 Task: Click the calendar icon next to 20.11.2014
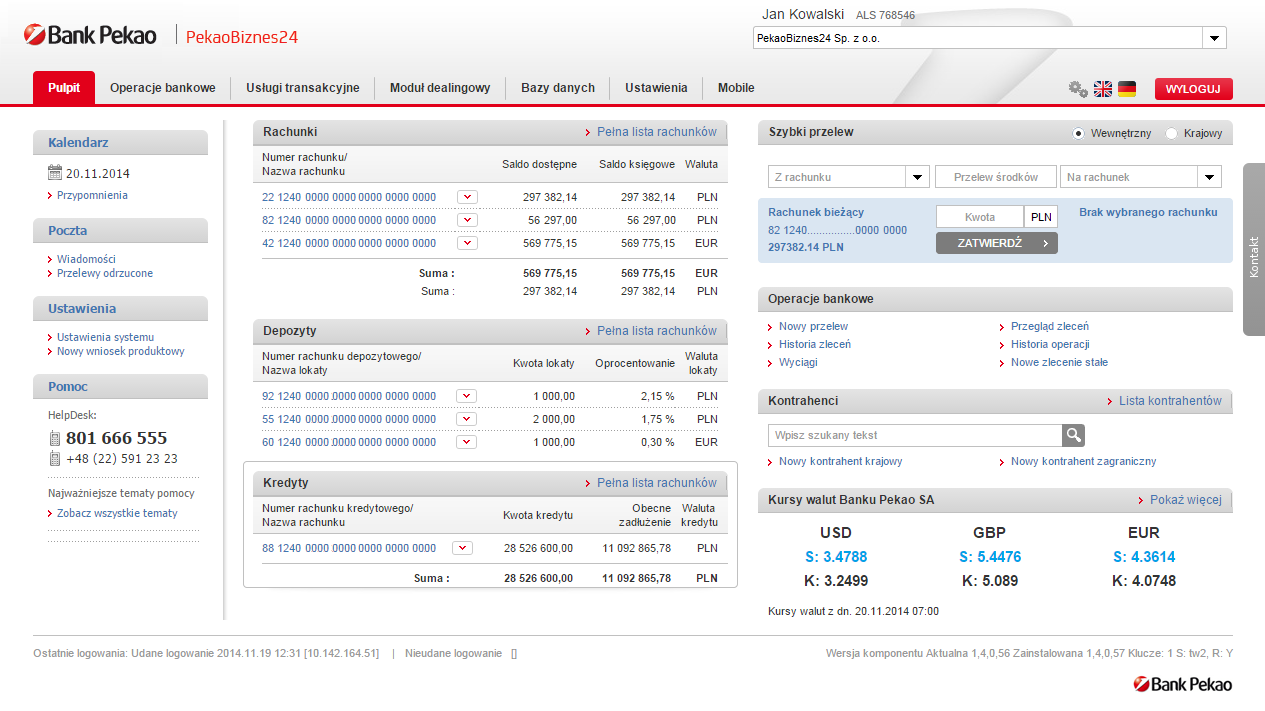click(x=55, y=172)
